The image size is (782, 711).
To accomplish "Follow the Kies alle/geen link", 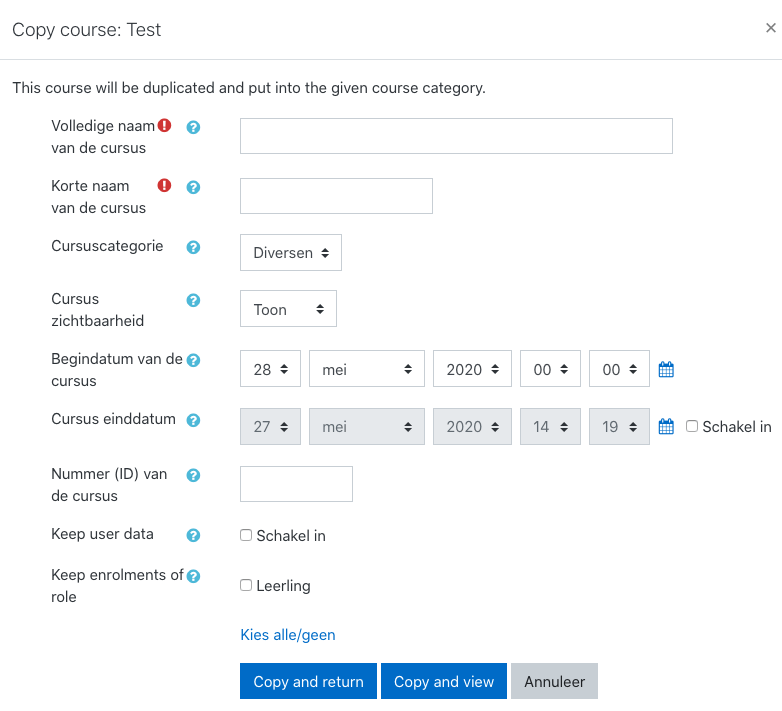I will pos(288,635).
